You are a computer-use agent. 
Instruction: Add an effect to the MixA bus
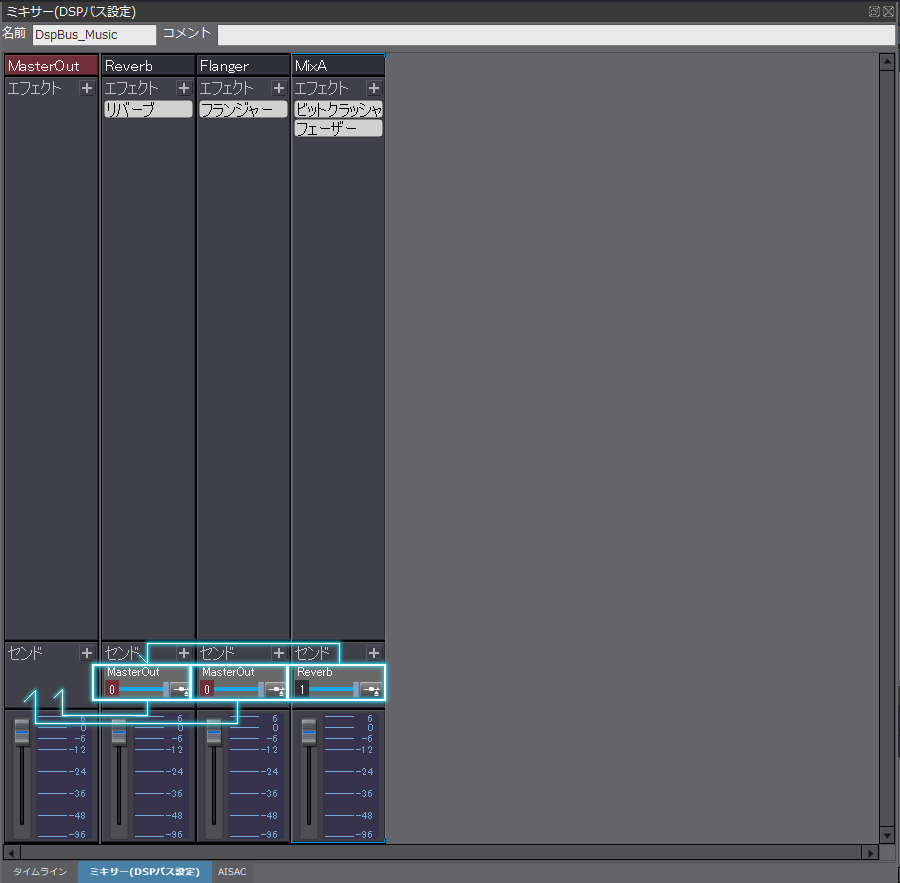[x=374, y=88]
